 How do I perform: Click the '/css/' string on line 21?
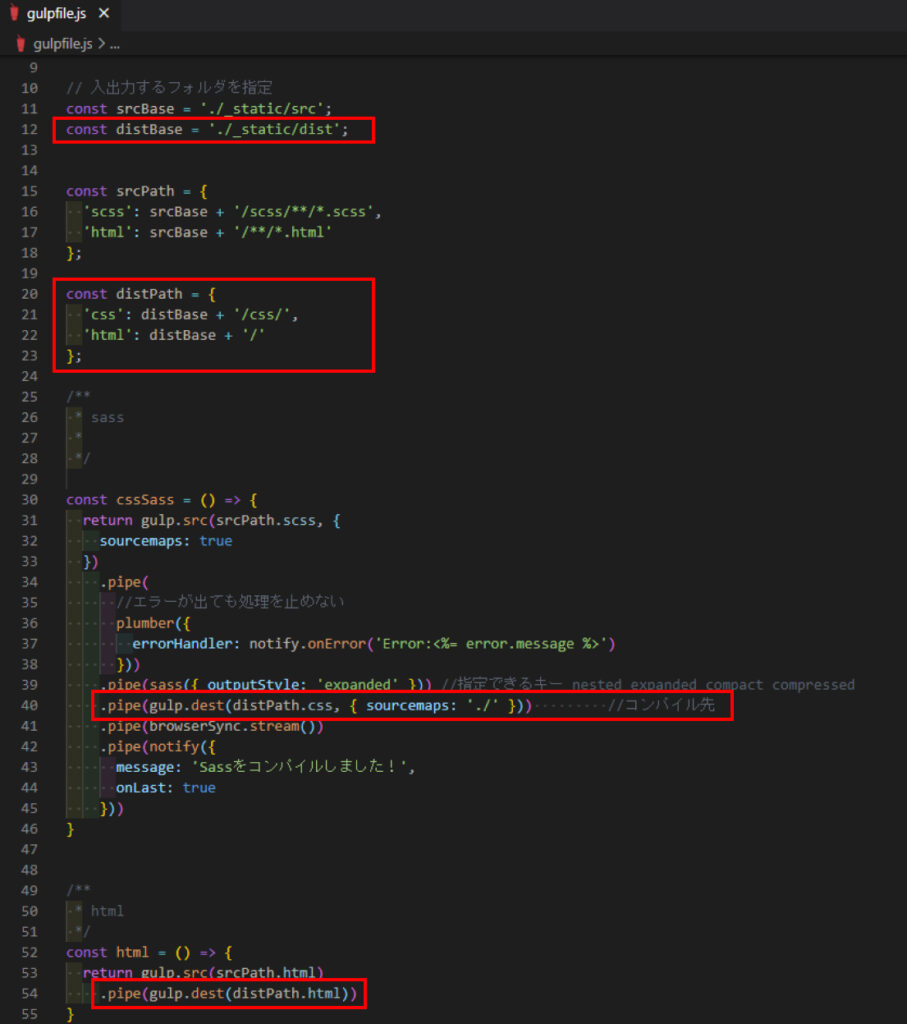coord(261,315)
